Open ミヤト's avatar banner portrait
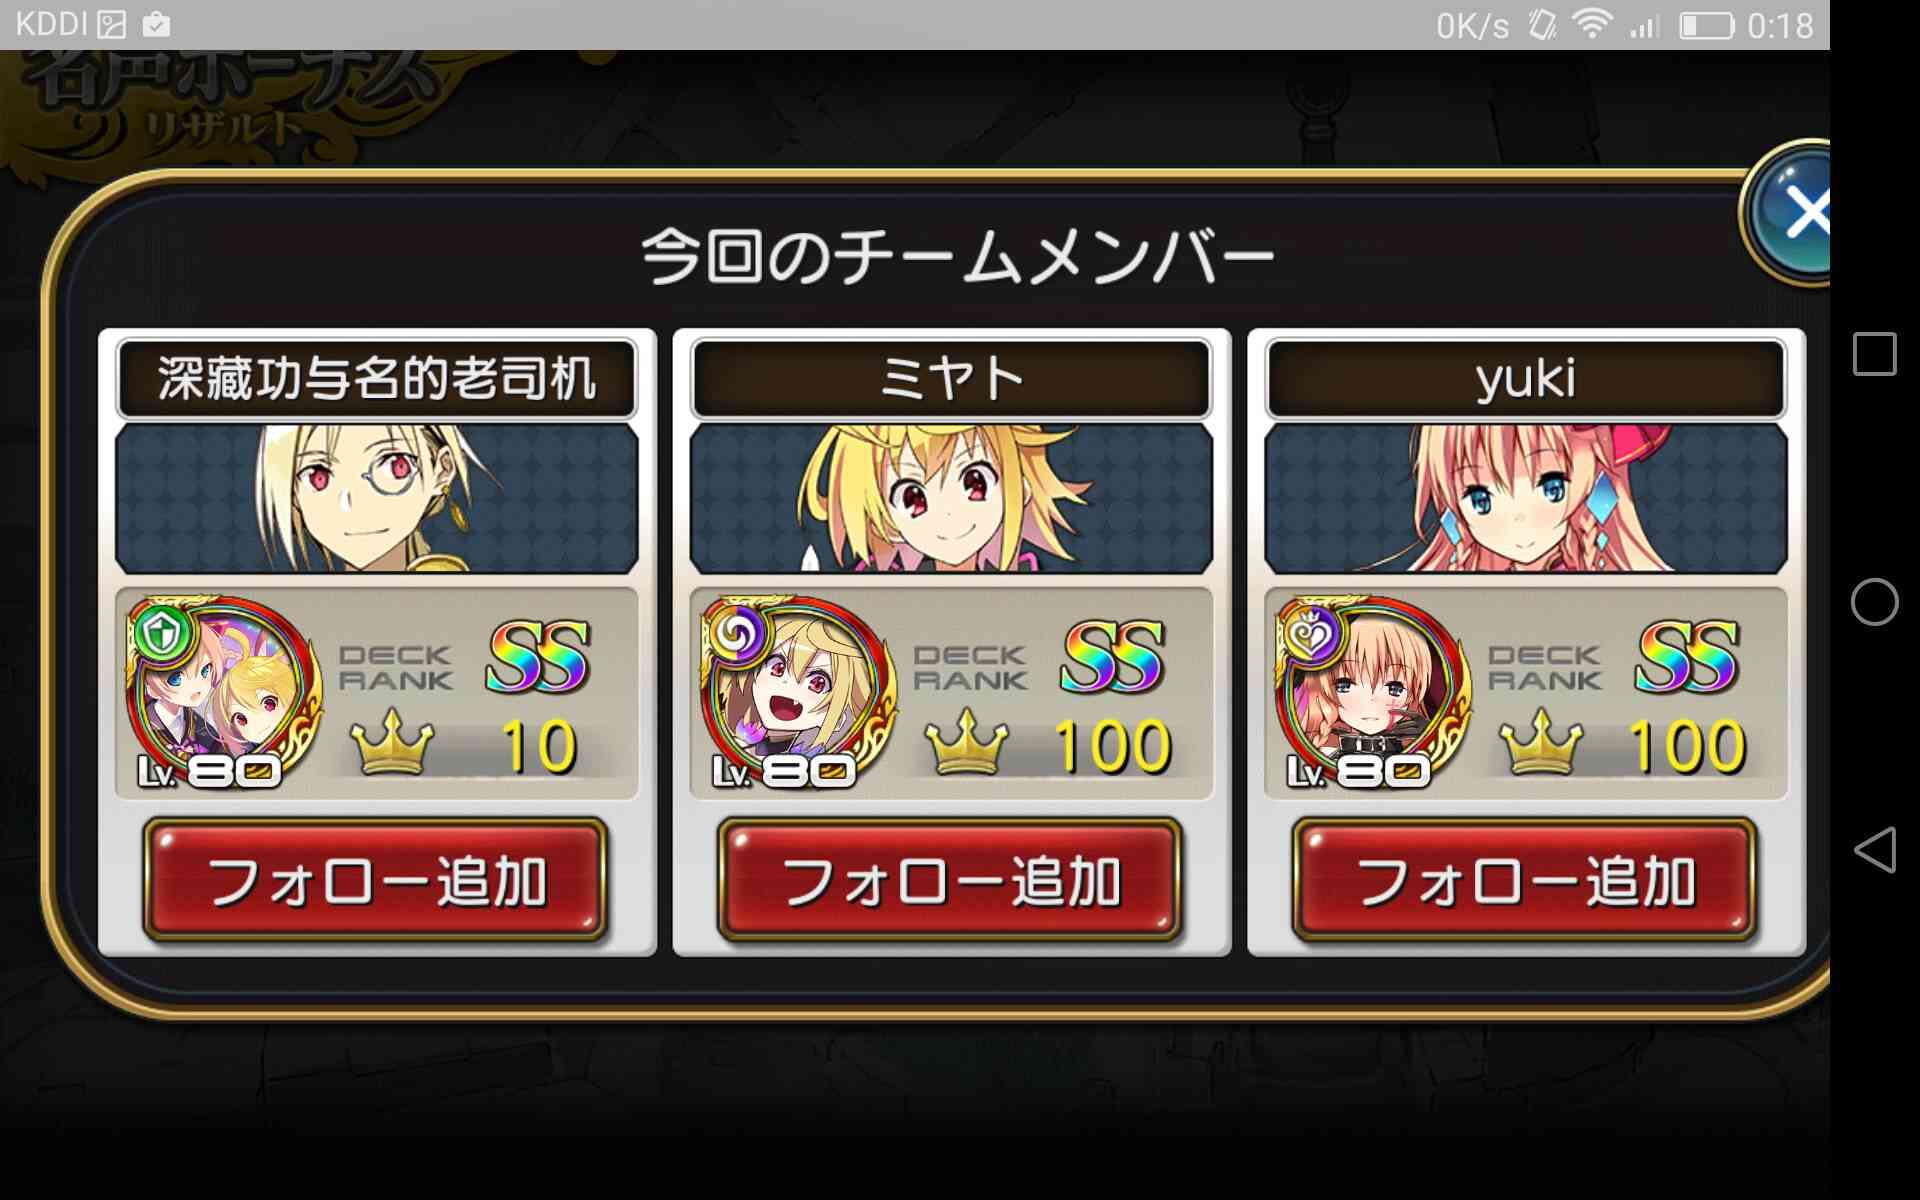The height and width of the screenshot is (1200, 1920). pyautogui.click(x=951, y=498)
